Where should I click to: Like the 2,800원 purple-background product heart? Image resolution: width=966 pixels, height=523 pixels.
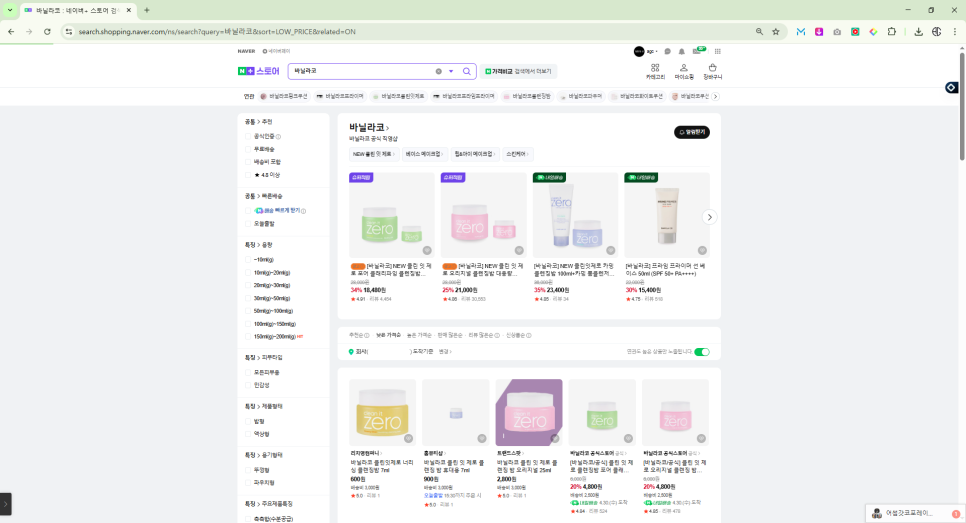click(555, 439)
